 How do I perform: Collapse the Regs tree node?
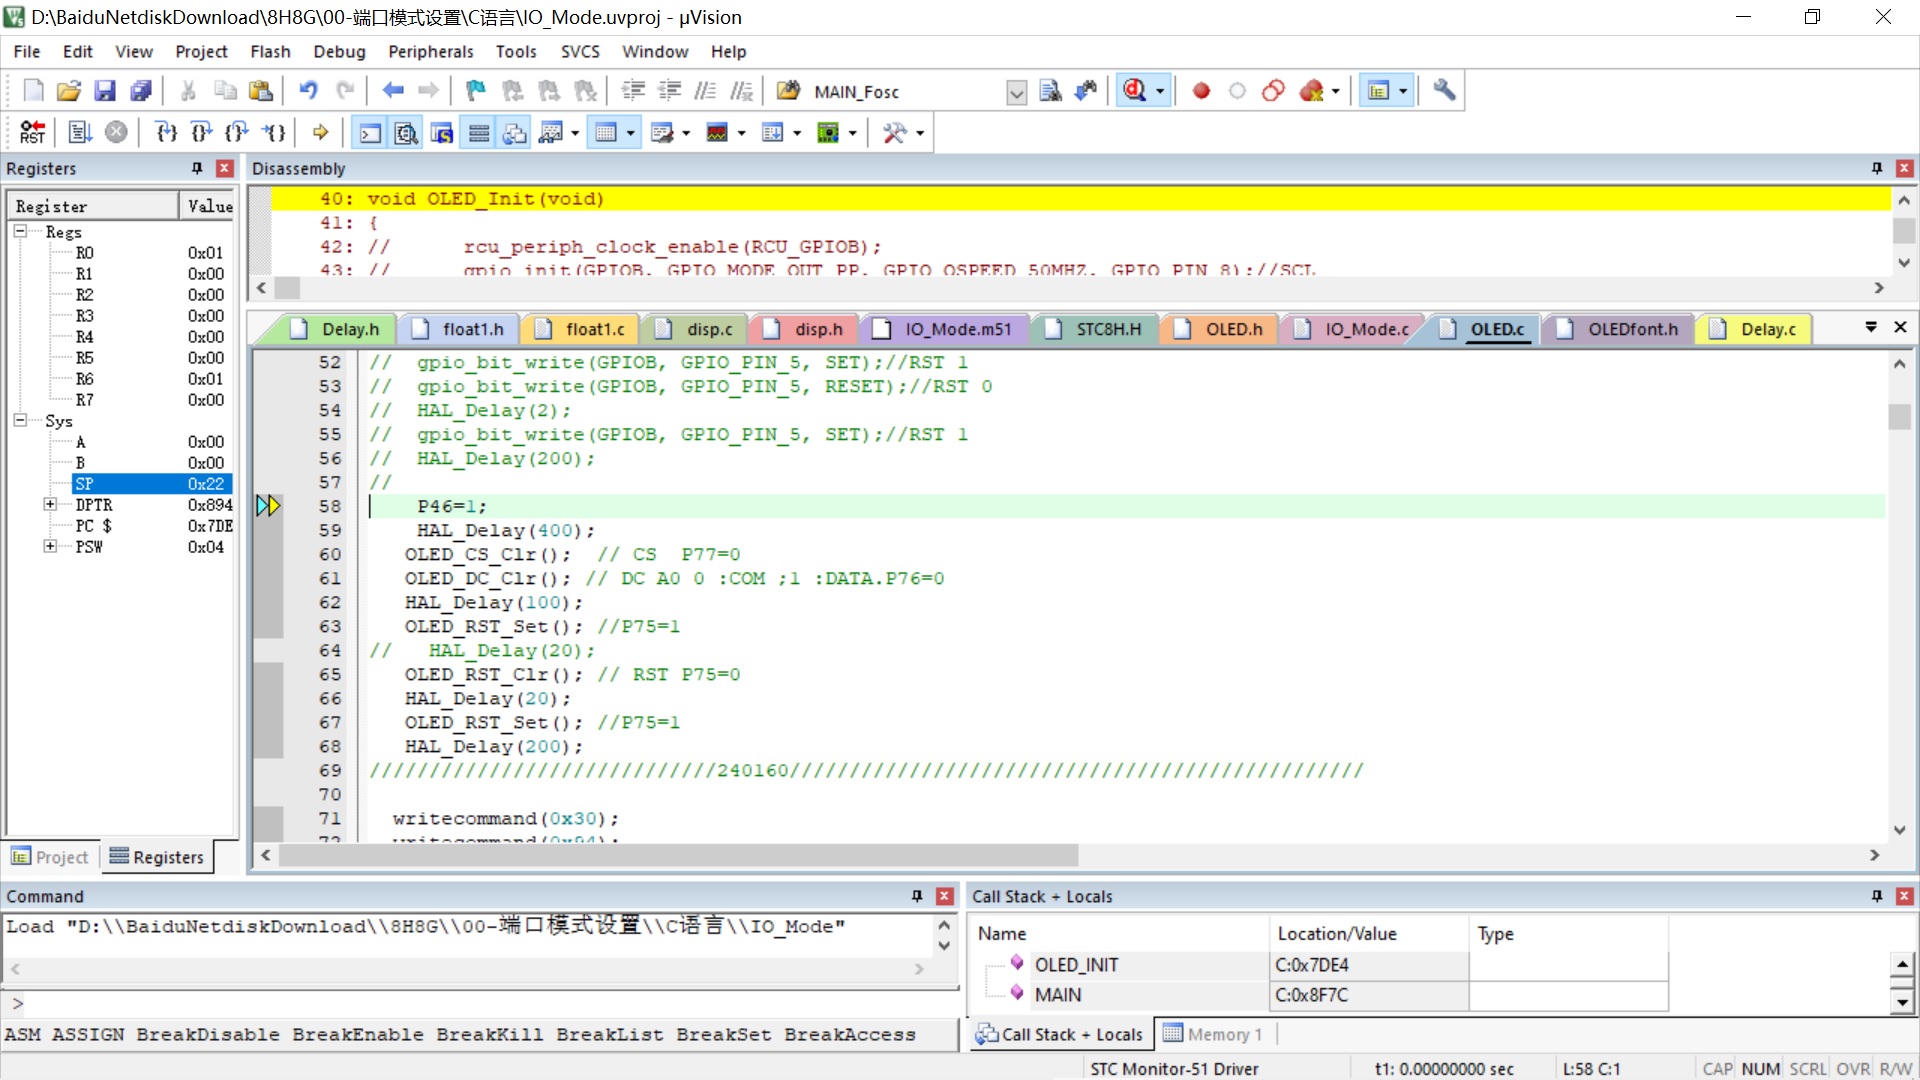coord(20,231)
